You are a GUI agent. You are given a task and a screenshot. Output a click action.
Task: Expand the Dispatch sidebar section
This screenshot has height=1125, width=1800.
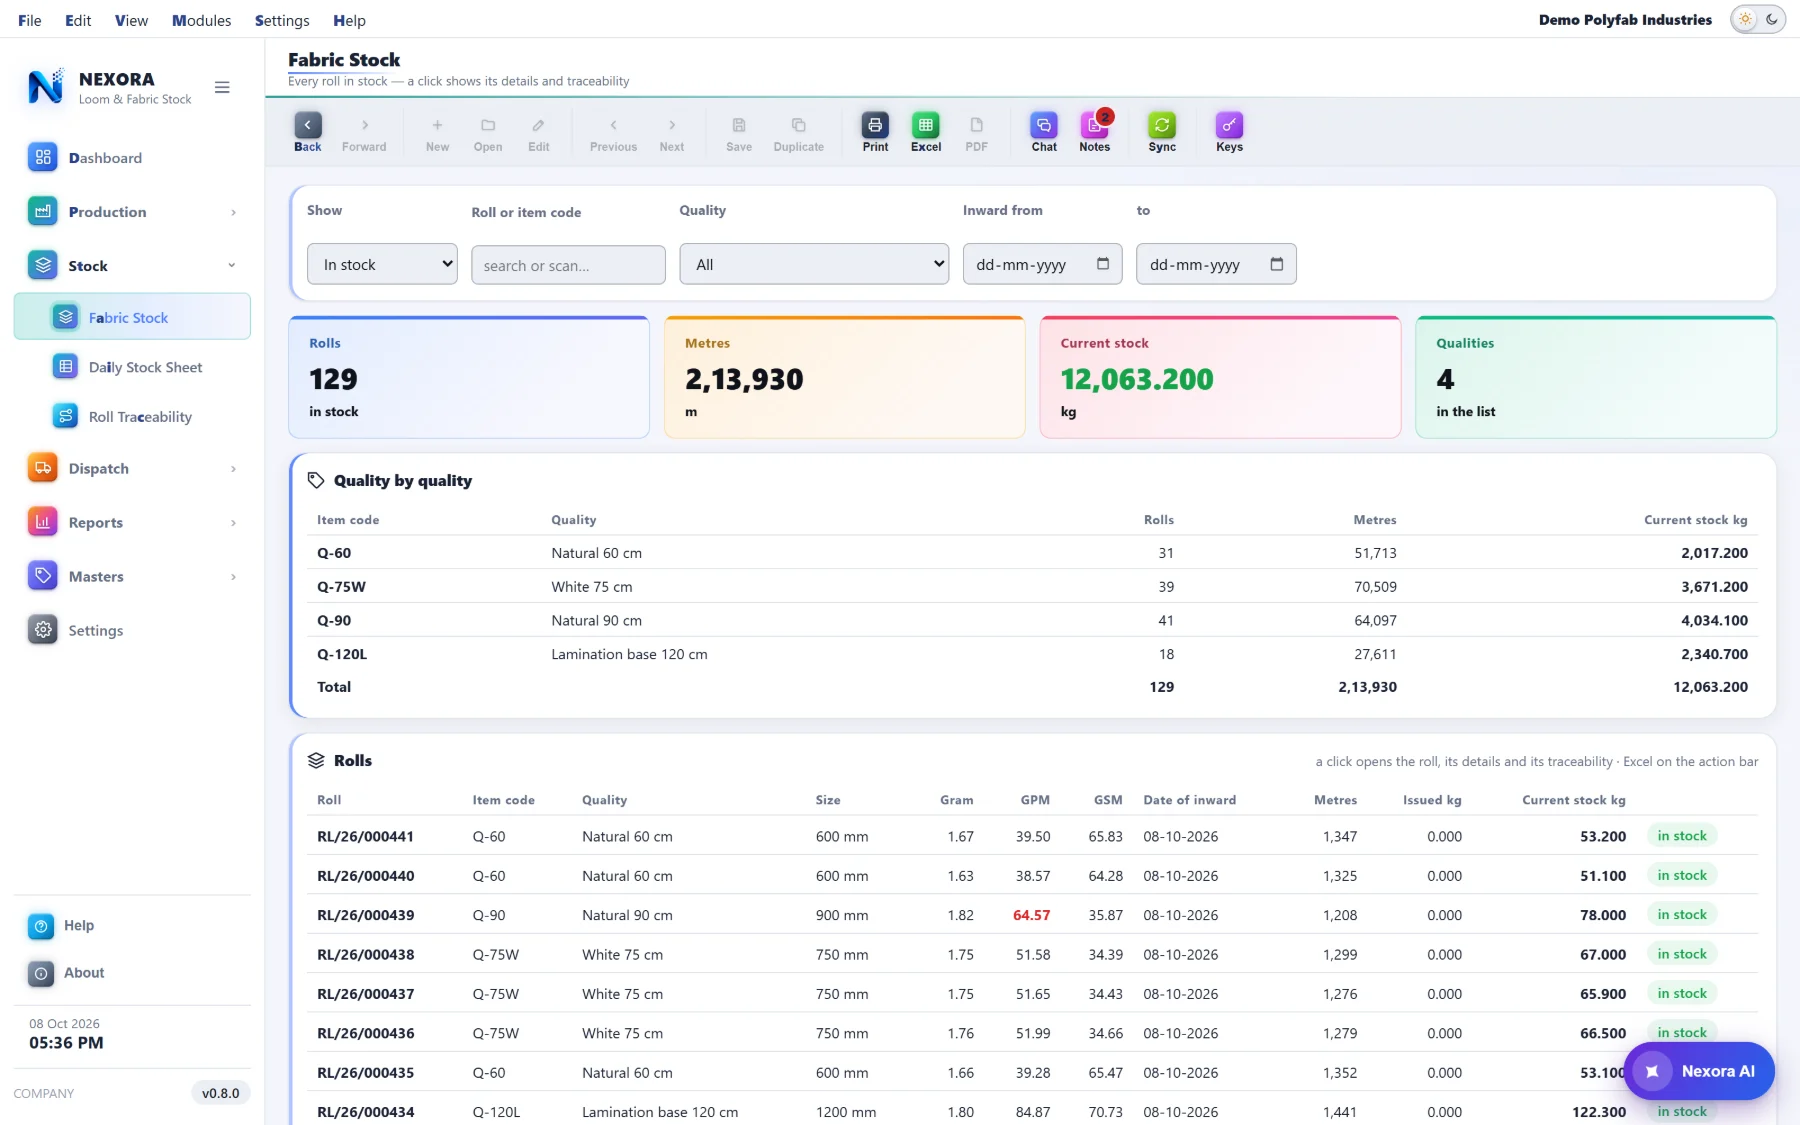pyautogui.click(x=132, y=469)
